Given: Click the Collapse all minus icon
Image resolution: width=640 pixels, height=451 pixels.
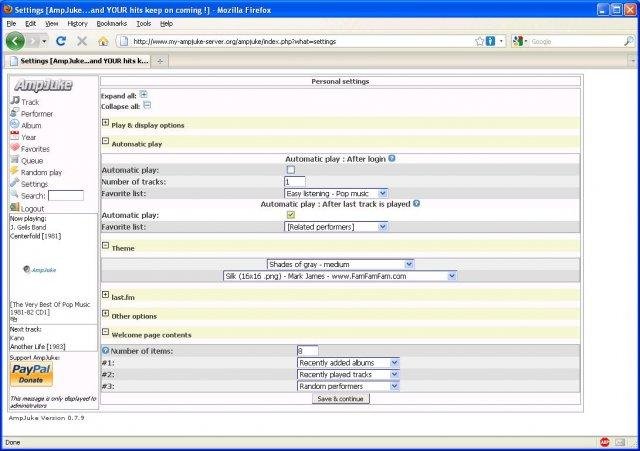Looking at the screenshot, I should pyautogui.click(x=147, y=104).
